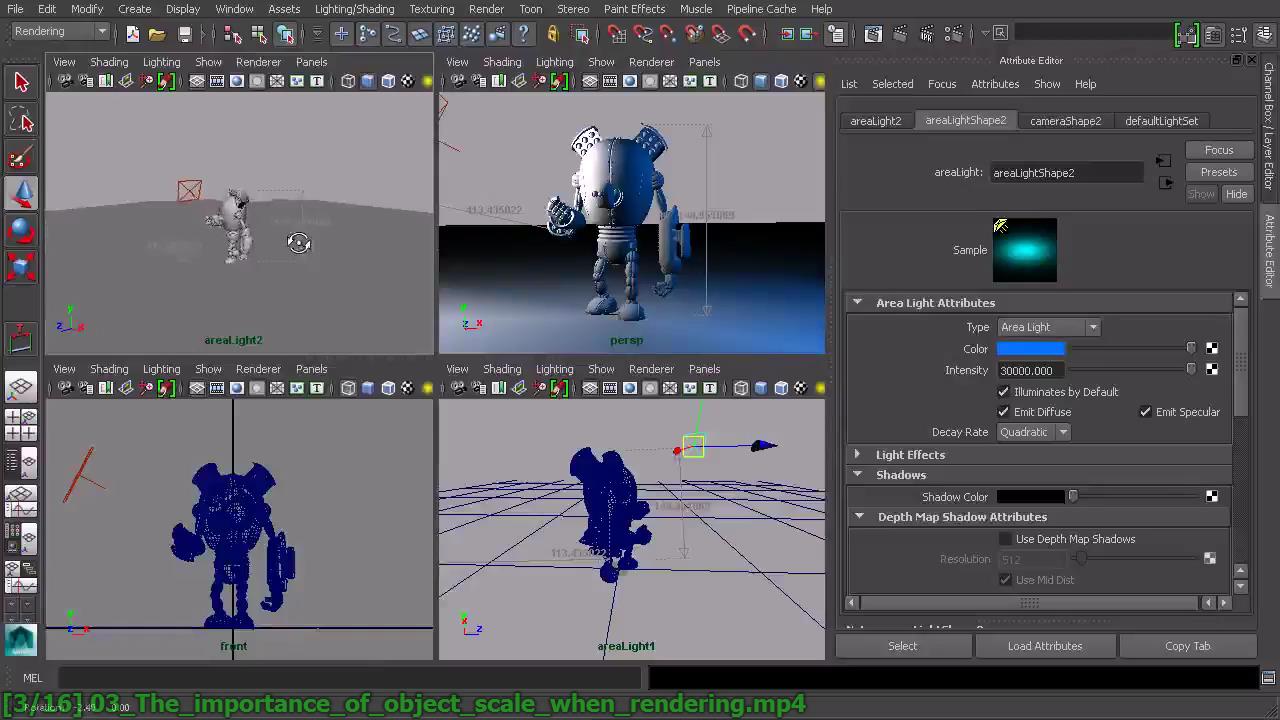Click the blue light Color swatch

coord(1030,349)
